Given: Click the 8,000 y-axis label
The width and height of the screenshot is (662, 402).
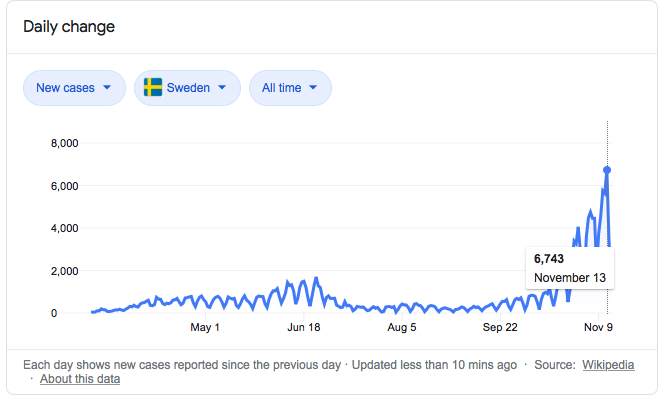Looking at the screenshot, I should 64,143.
